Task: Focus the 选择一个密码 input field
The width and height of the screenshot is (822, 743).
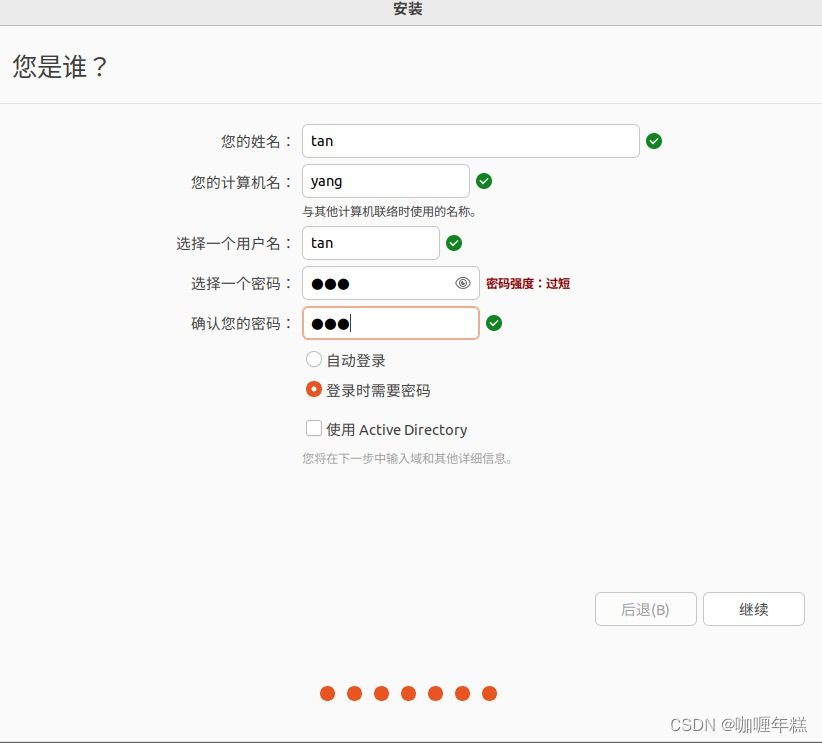Action: pyautogui.click(x=391, y=283)
